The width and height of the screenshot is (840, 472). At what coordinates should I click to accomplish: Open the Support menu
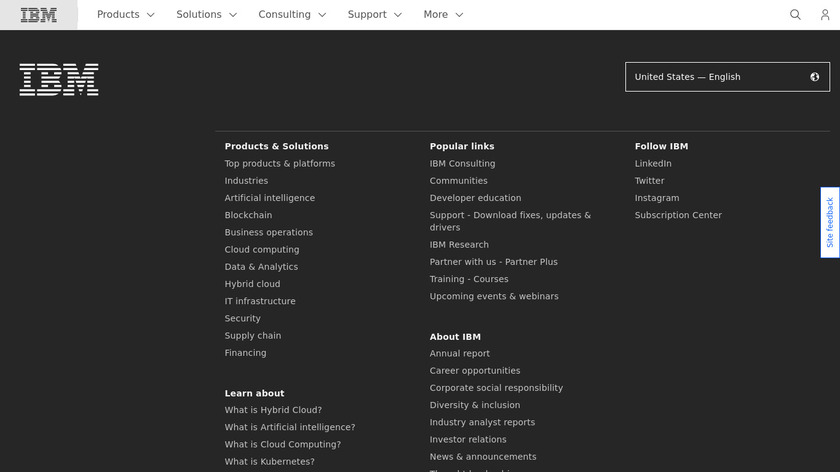point(375,15)
